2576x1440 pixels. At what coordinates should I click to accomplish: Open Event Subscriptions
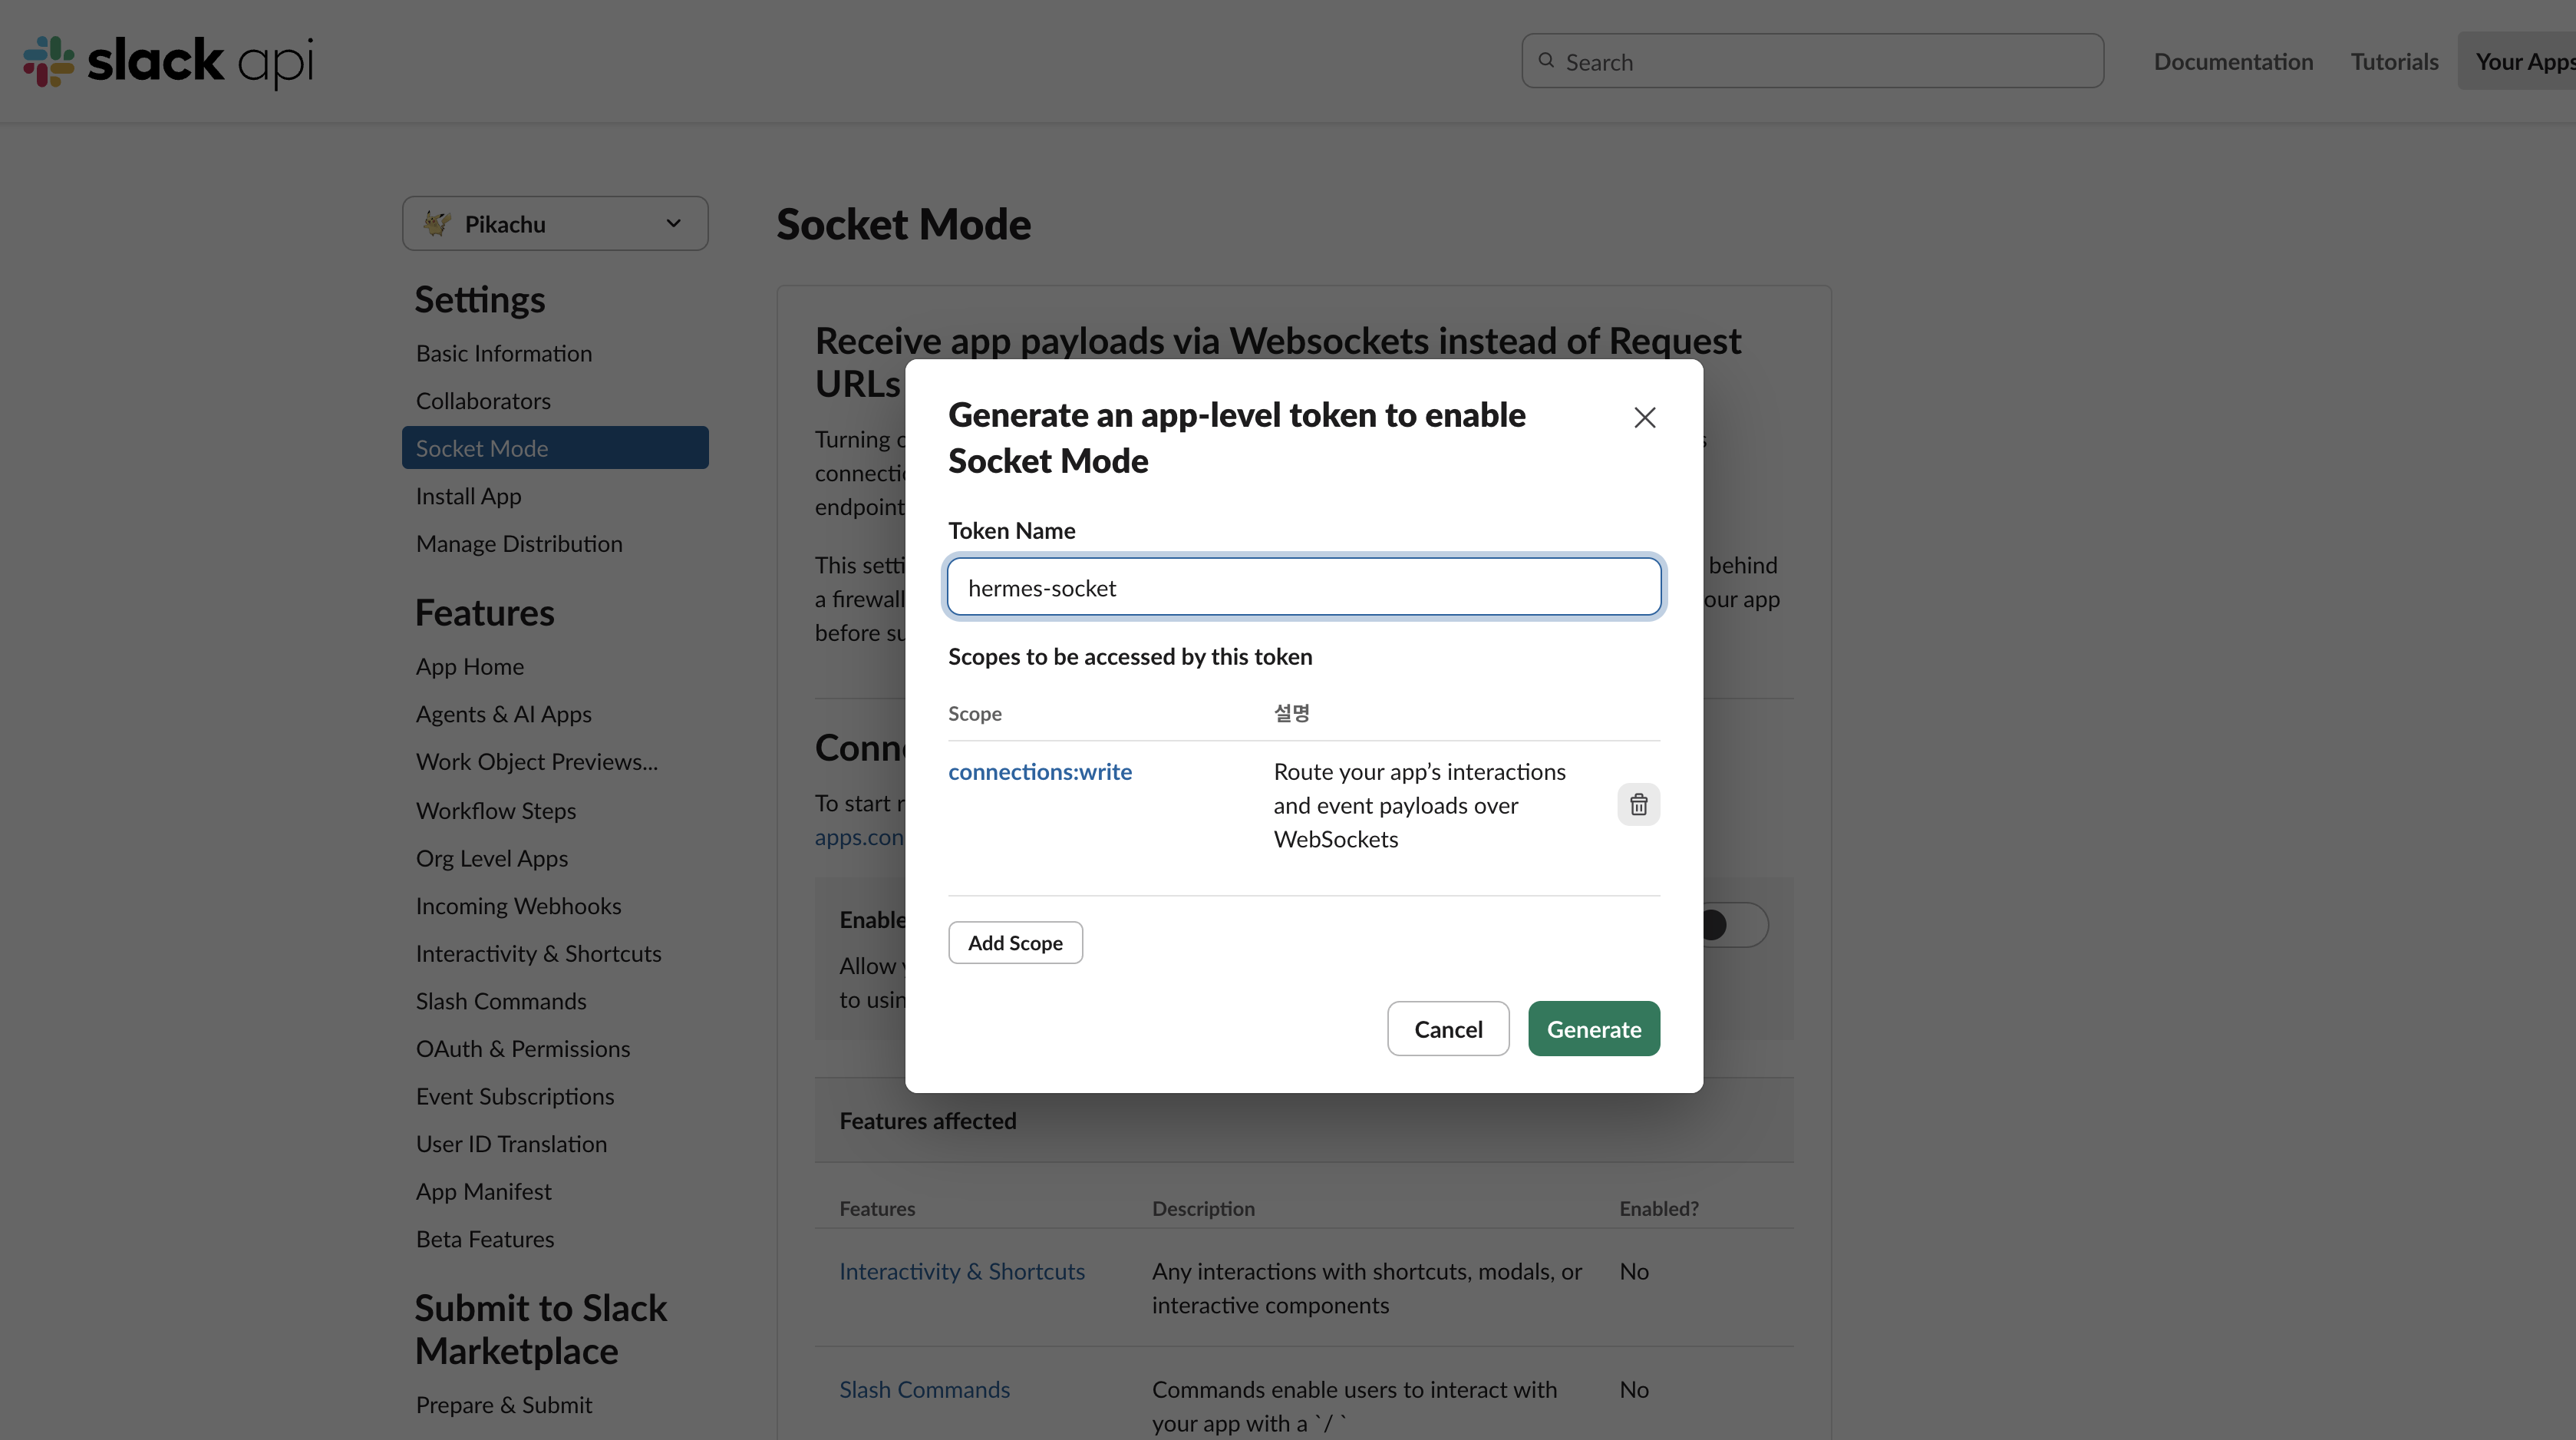tap(515, 1097)
